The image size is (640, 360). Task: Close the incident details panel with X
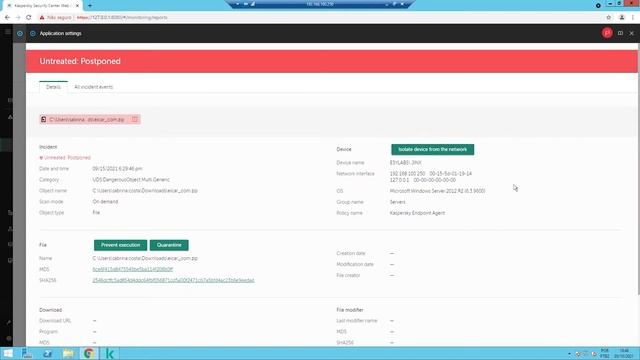point(631,33)
